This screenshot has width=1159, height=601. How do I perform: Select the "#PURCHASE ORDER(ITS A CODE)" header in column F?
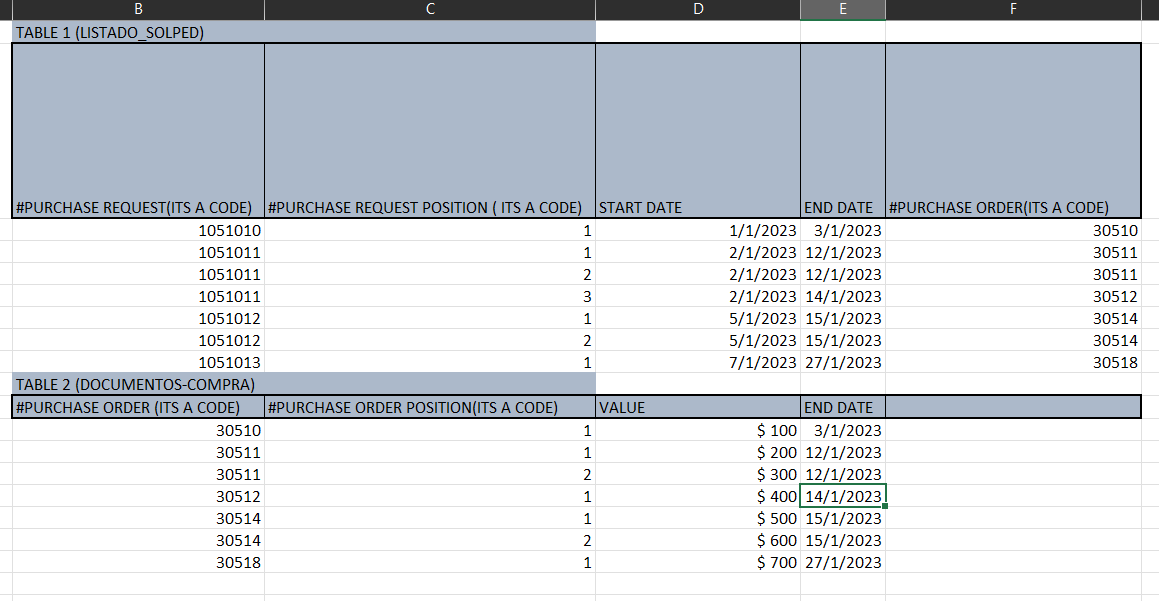pos(1013,130)
